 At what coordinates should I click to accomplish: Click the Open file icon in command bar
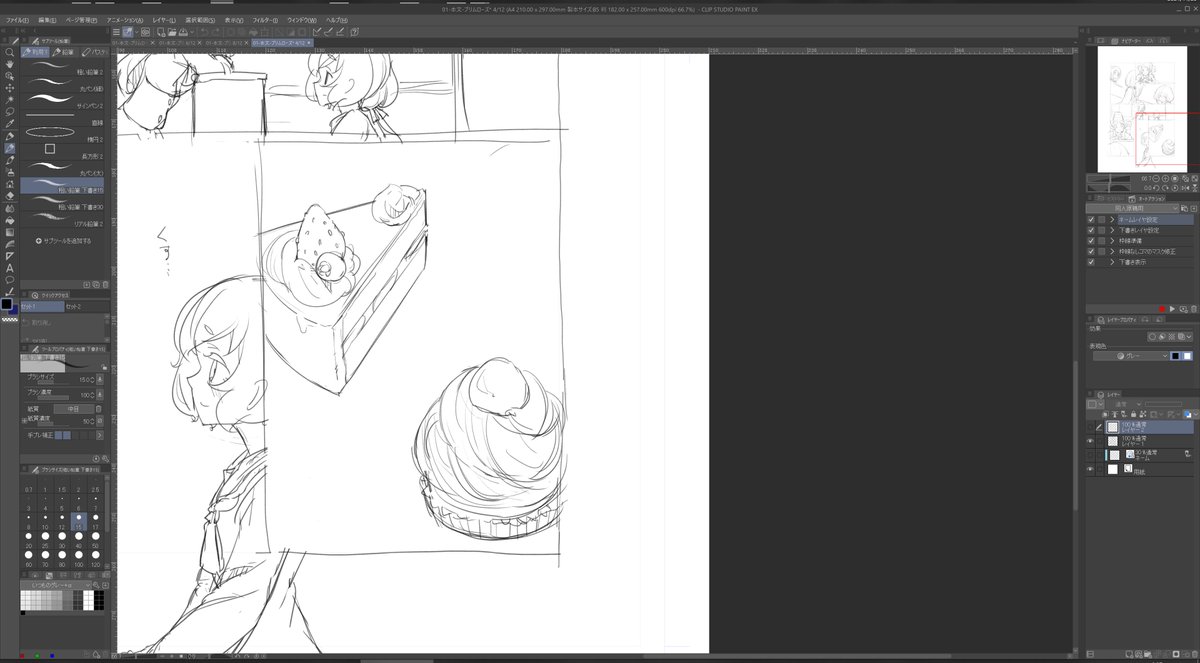[172, 32]
